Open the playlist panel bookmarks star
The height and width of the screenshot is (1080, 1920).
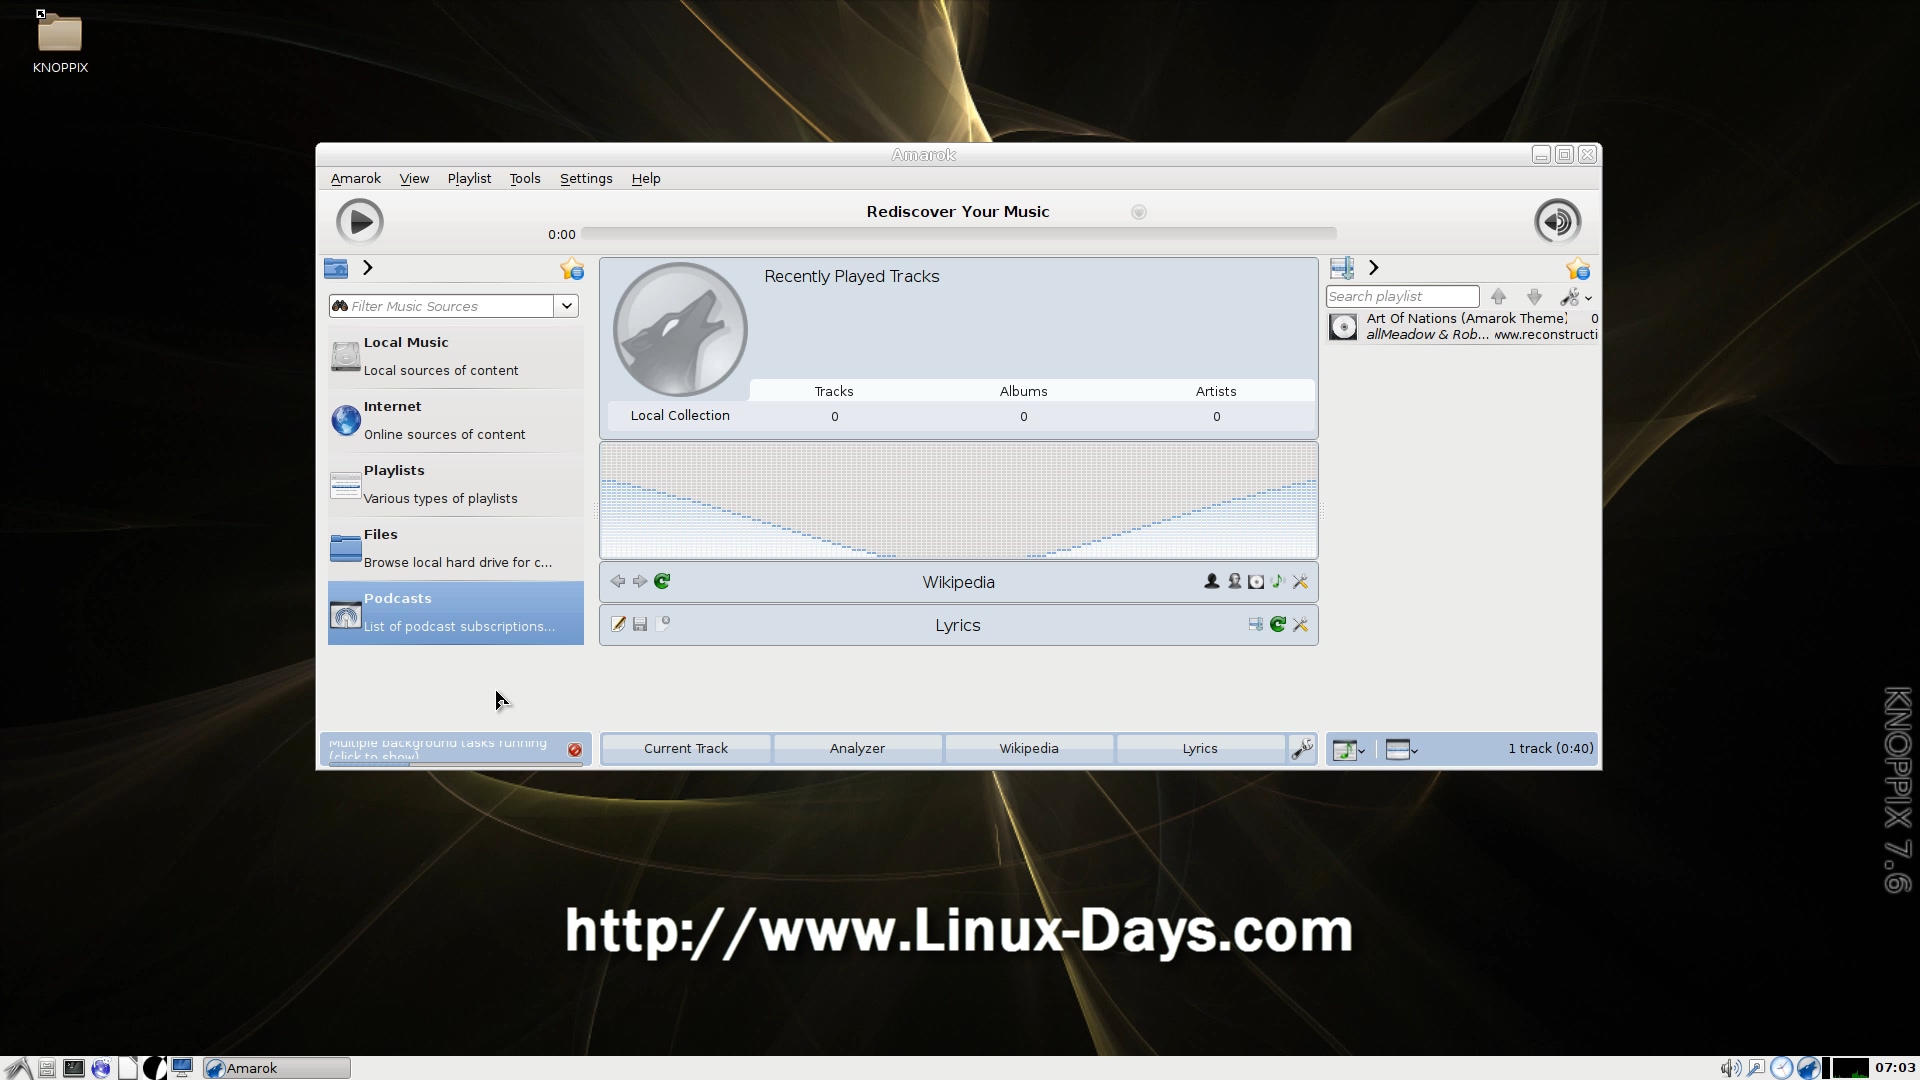pyautogui.click(x=1578, y=268)
